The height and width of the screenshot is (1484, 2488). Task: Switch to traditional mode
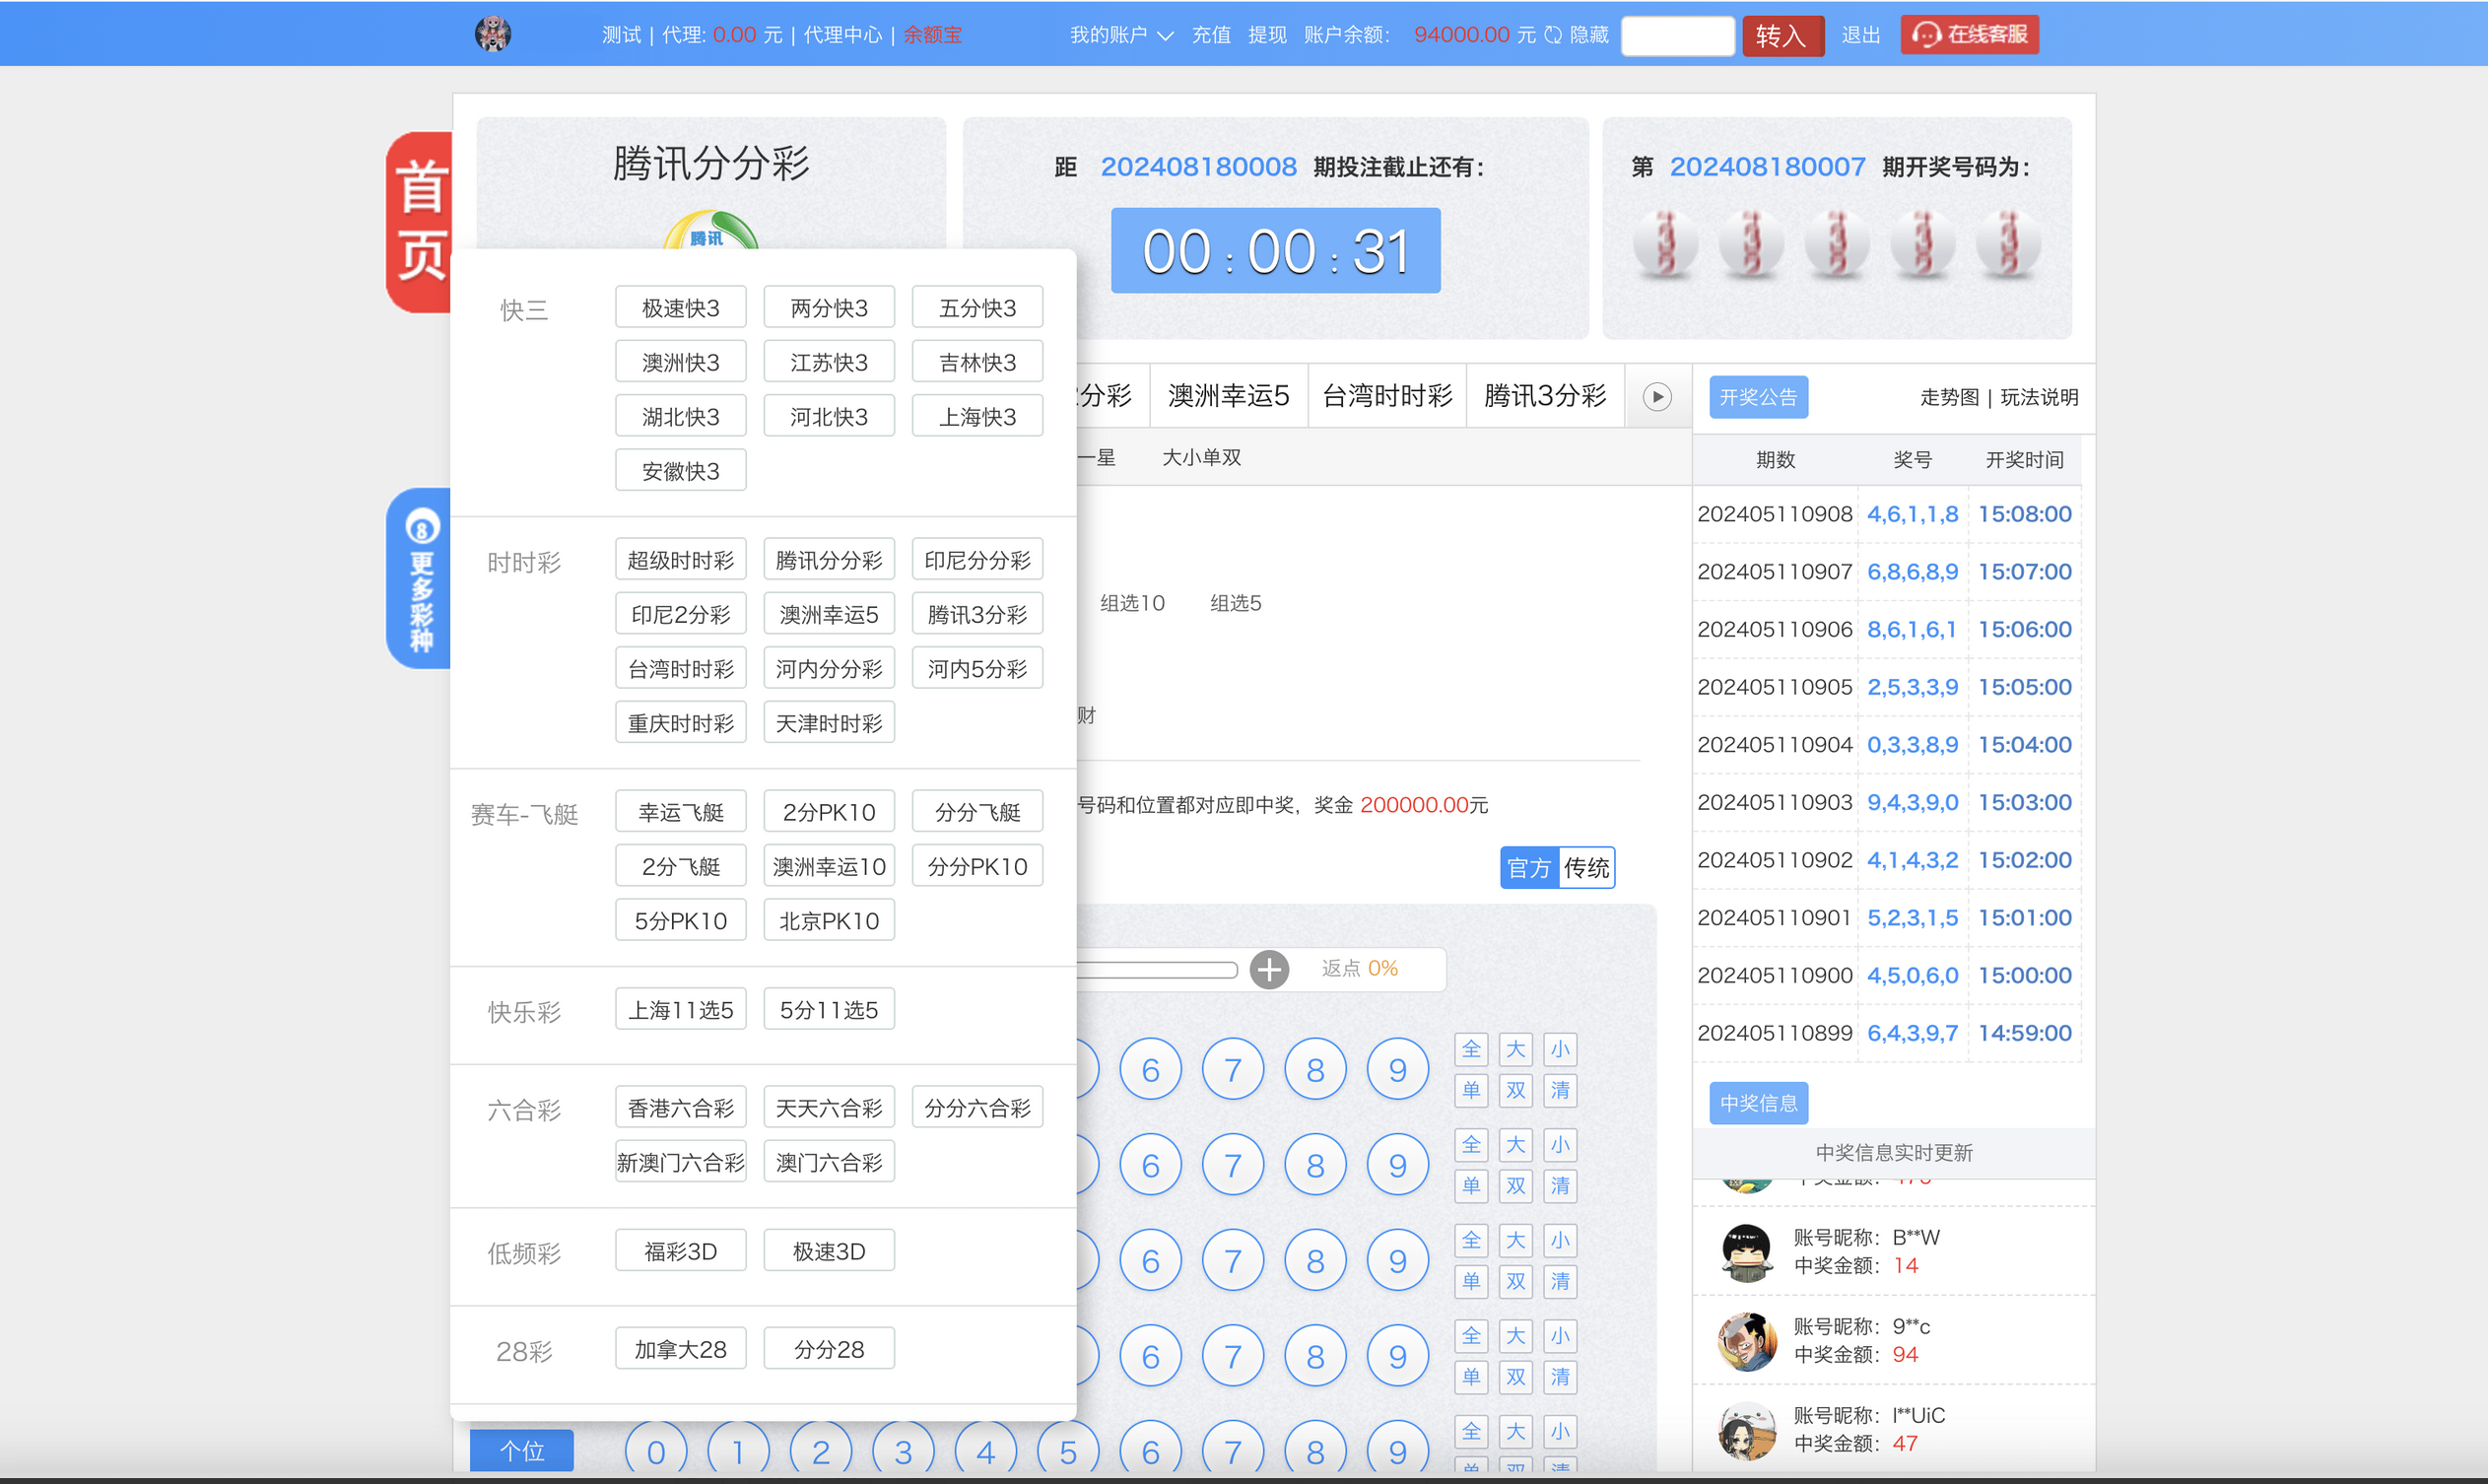pyautogui.click(x=1586, y=867)
